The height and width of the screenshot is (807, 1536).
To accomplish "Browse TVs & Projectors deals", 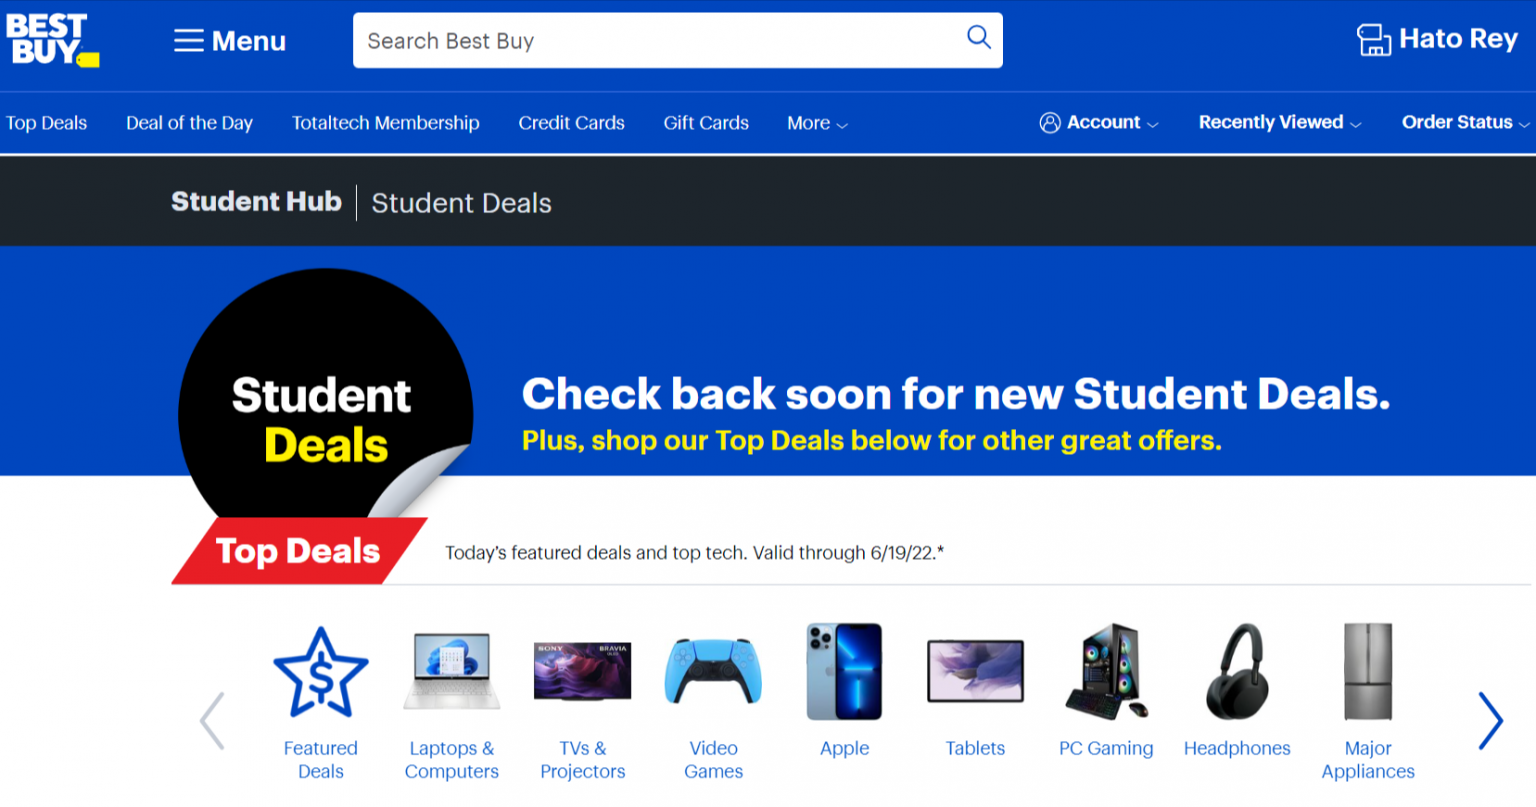I will point(583,672).
